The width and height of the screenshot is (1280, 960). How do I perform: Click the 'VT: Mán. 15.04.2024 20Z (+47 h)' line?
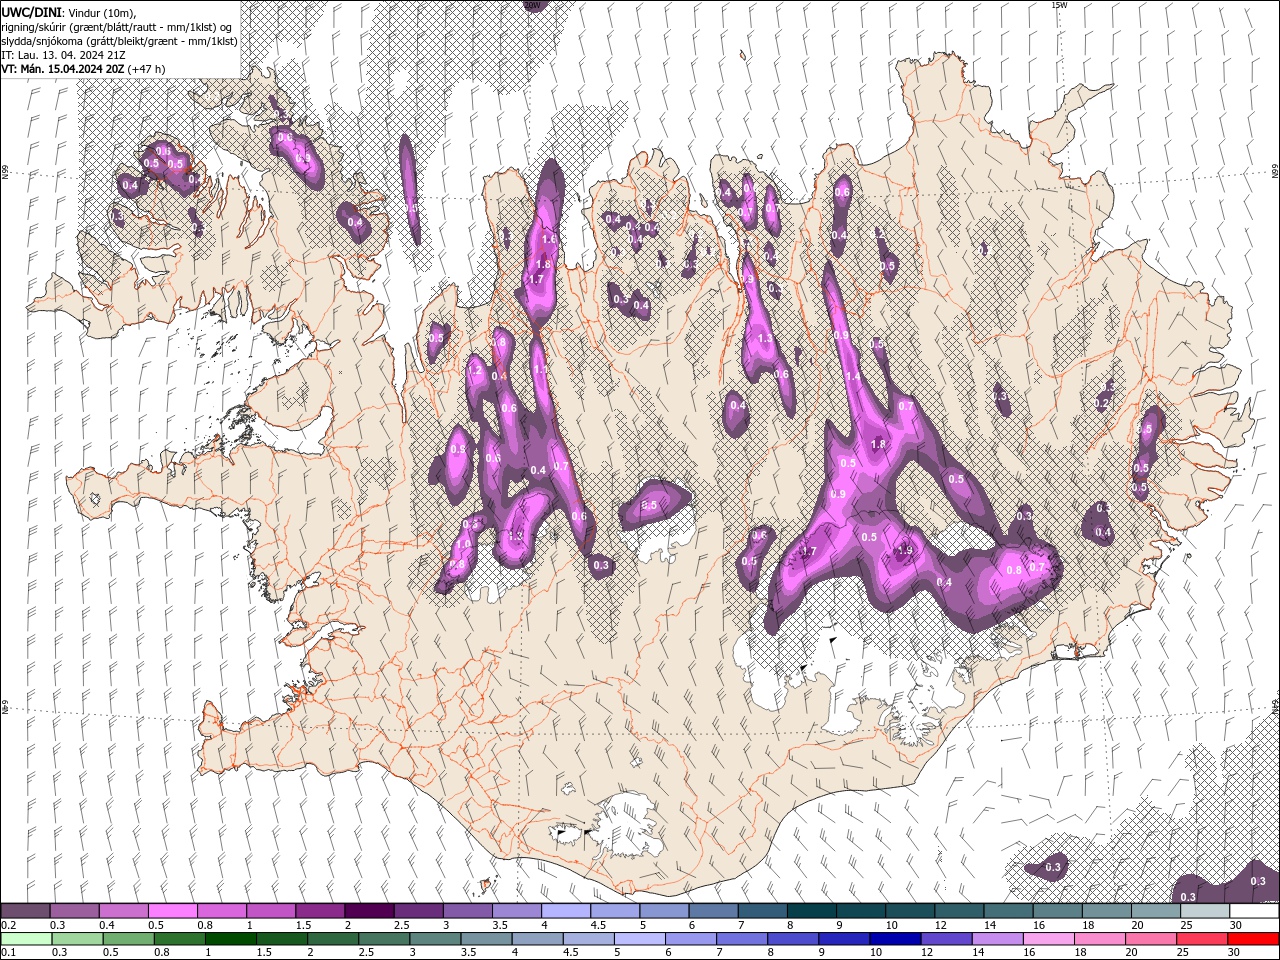point(84,68)
